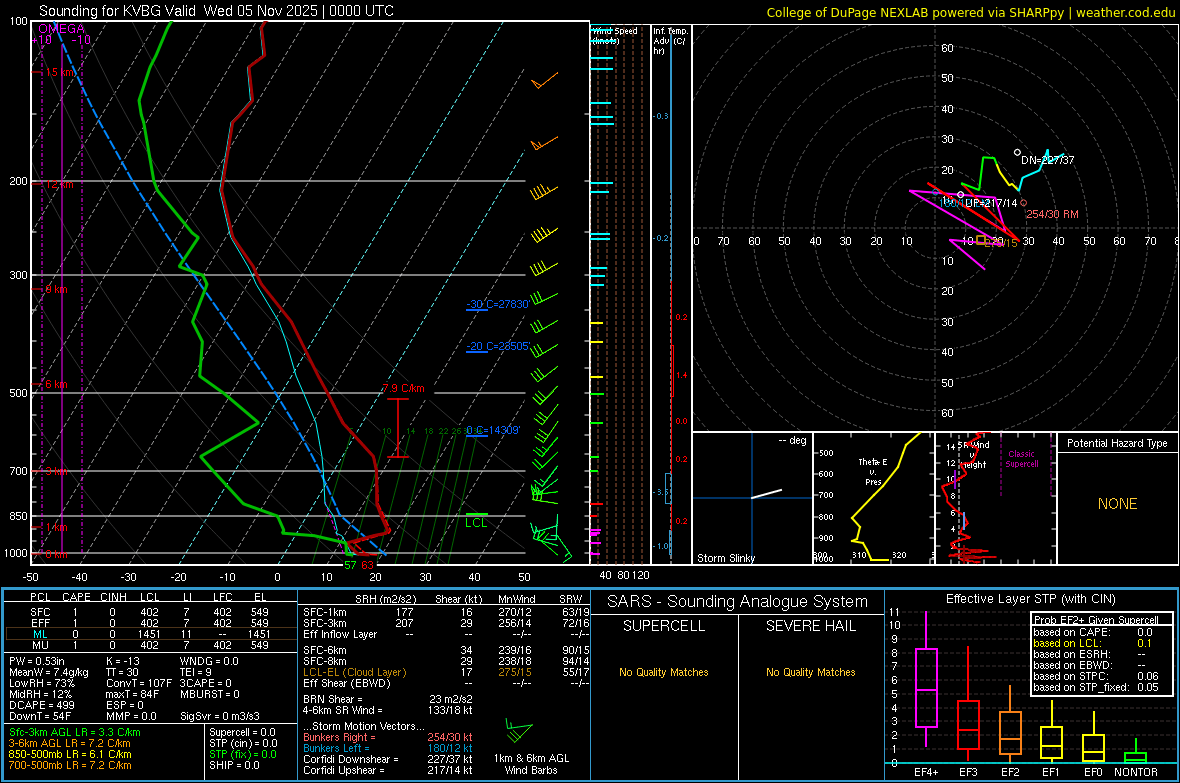This screenshot has width=1180, height=783.
Task: Click the 'Storm Slinky' panel label
Action: [x=725, y=558]
